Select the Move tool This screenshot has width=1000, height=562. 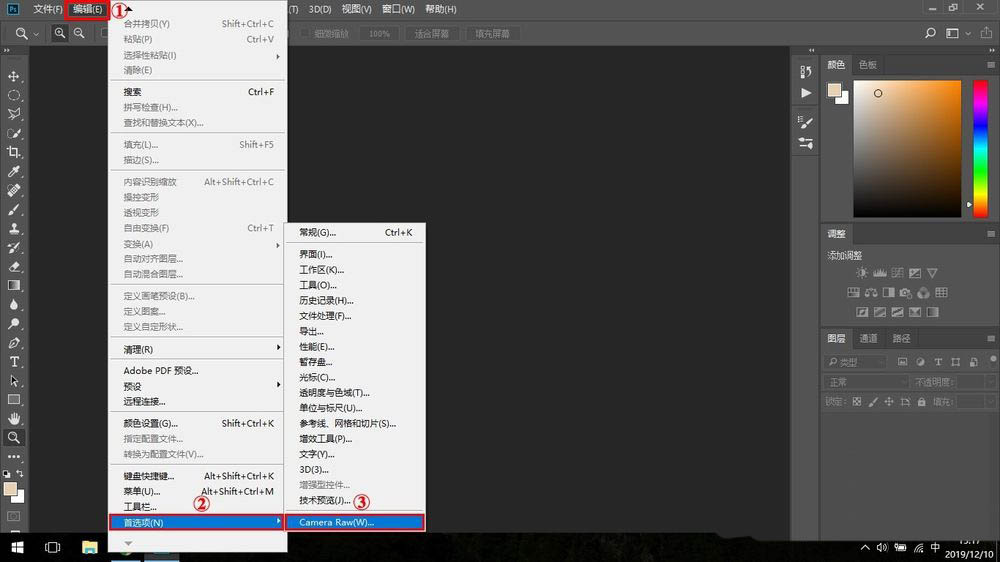click(13, 77)
